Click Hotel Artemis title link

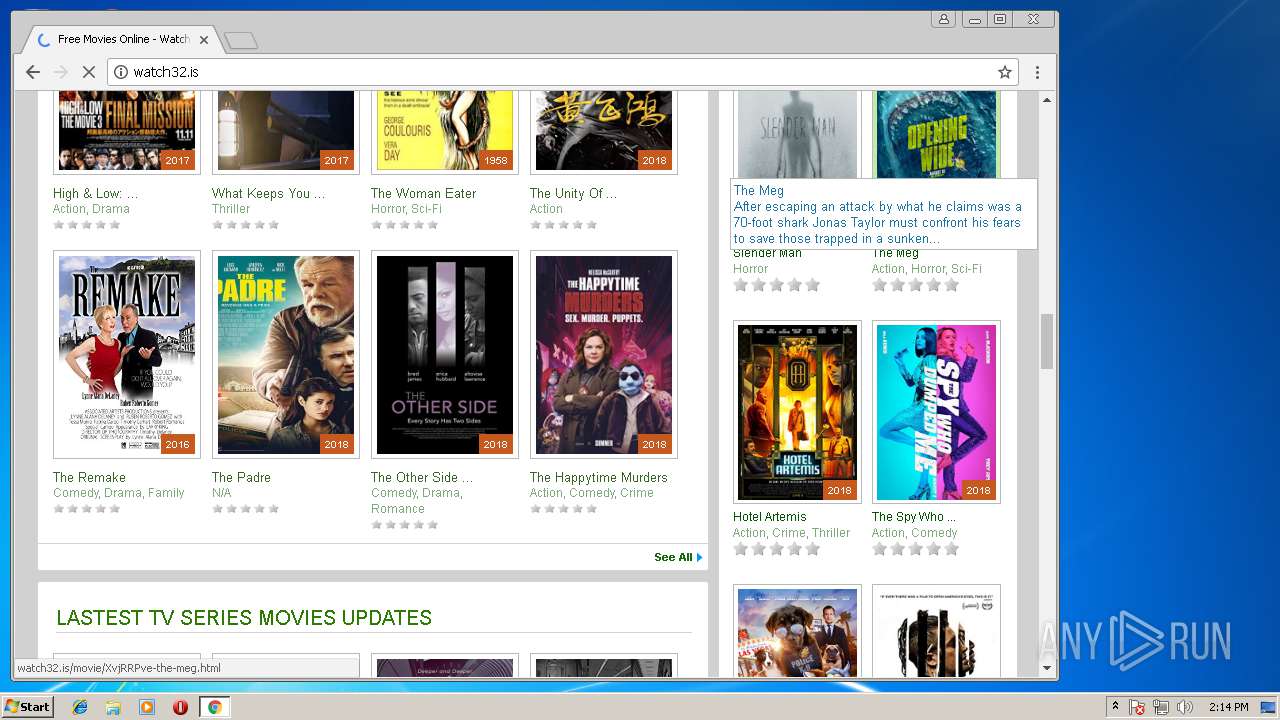pos(769,517)
